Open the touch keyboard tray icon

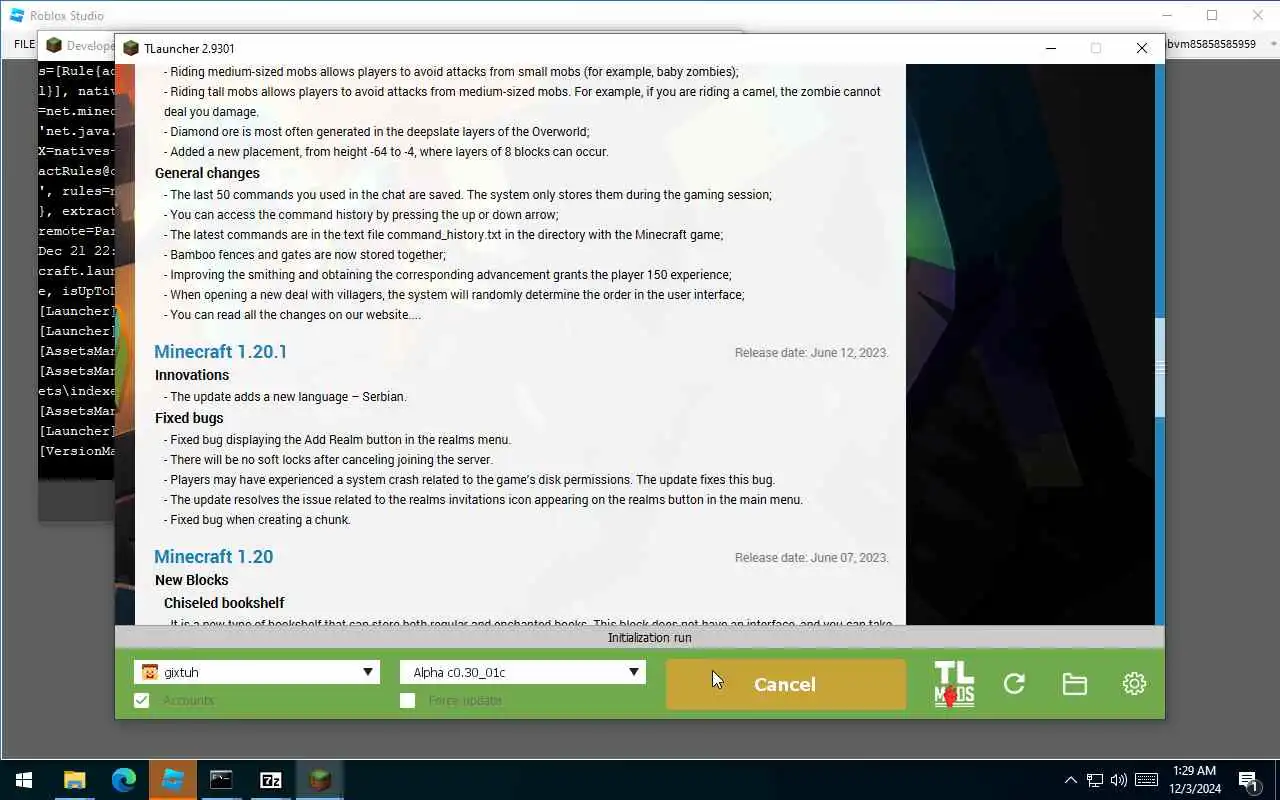[1146, 780]
